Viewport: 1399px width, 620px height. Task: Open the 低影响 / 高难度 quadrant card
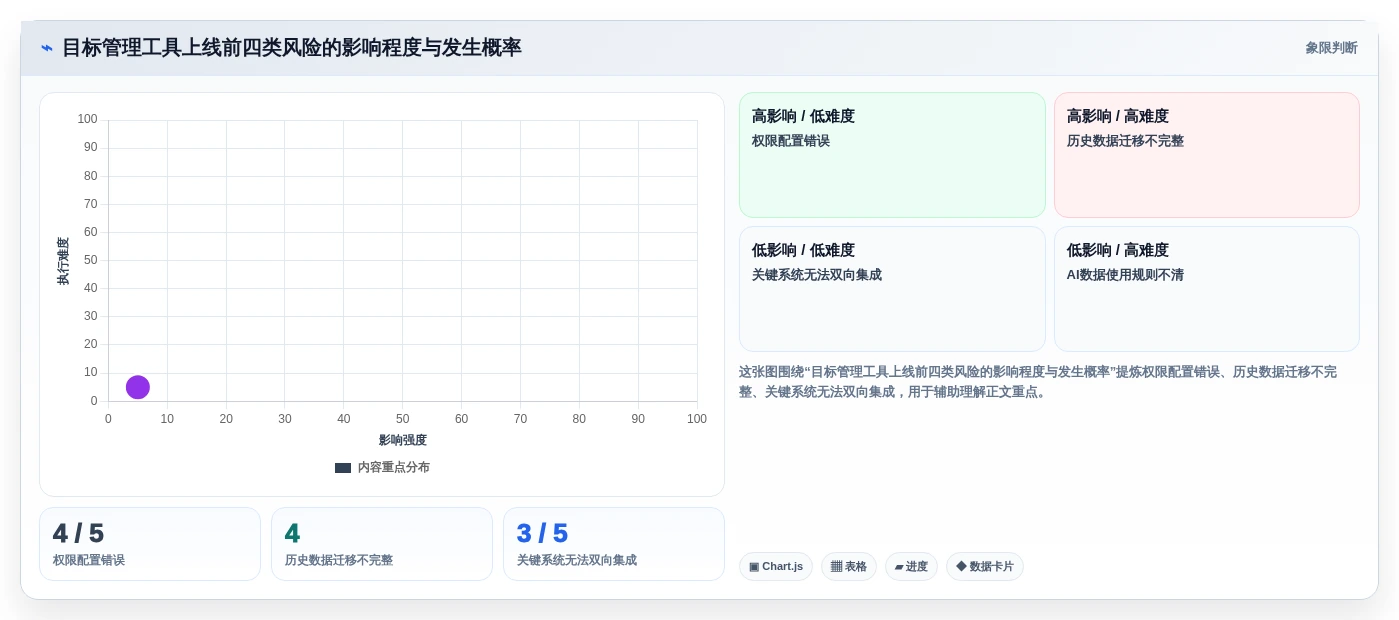click(x=1207, y=289)
